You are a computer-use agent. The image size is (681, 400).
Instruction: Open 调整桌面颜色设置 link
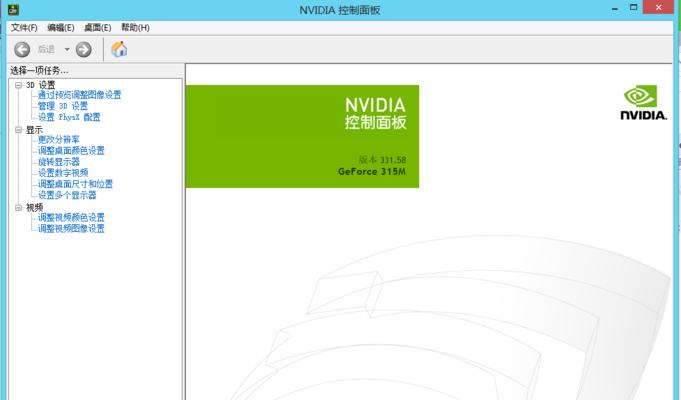coord(71,151)
